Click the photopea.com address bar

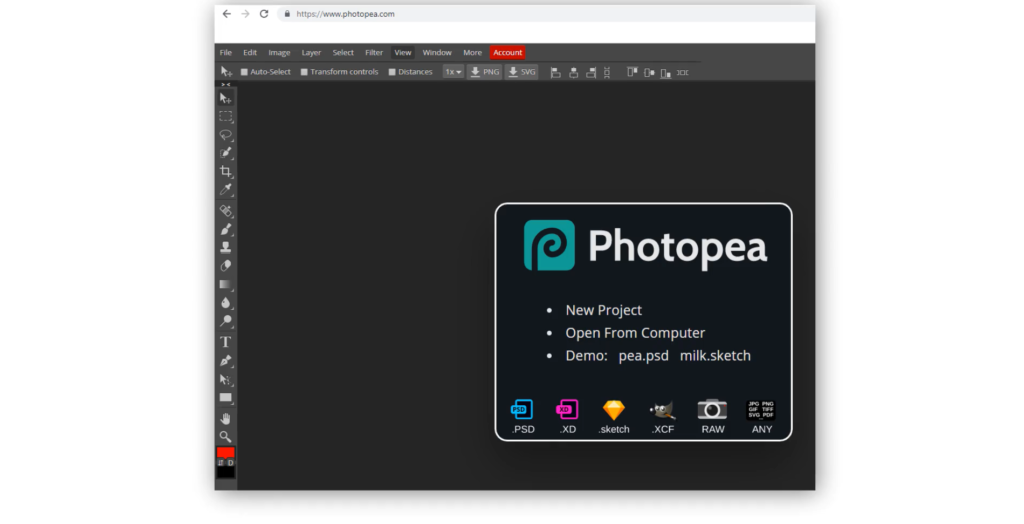coord(545,14)
